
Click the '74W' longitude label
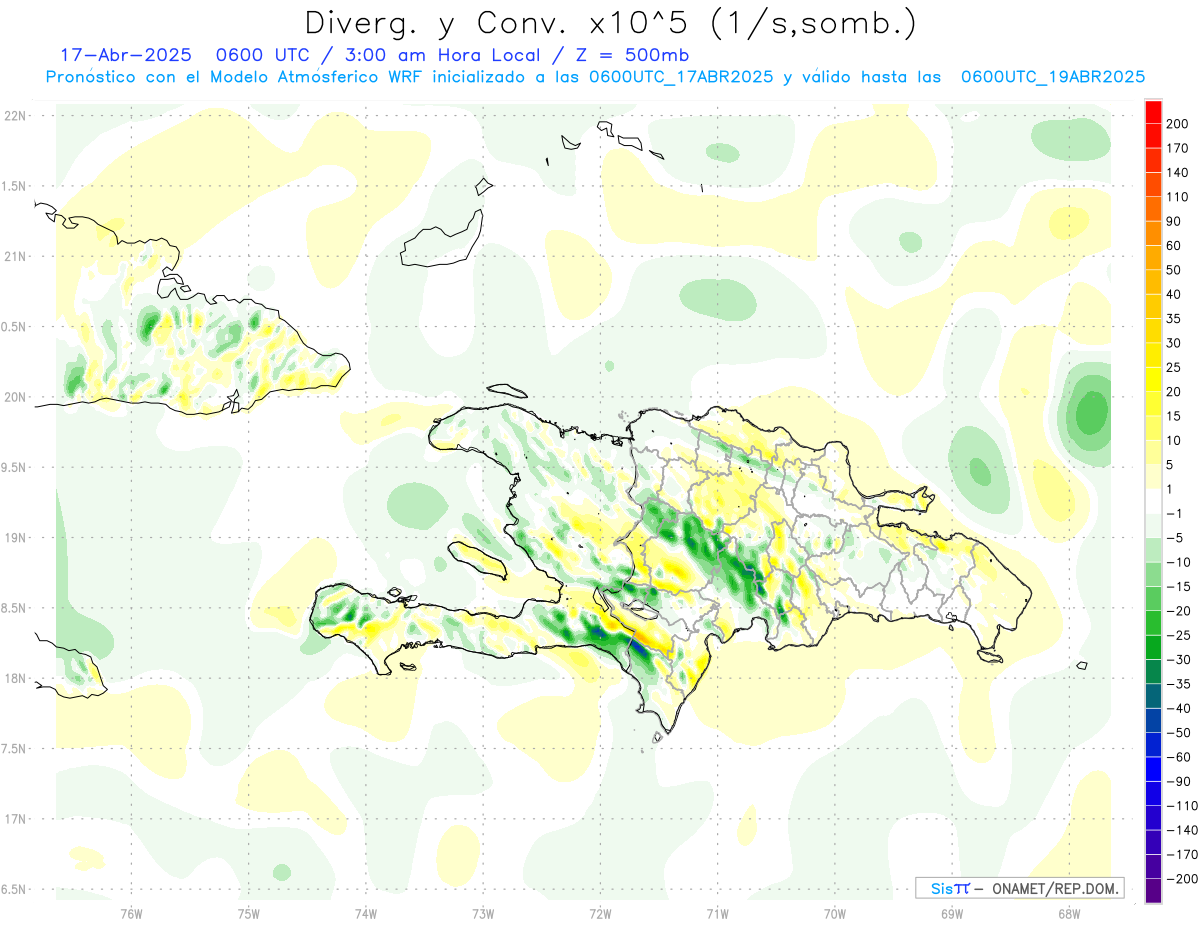tap(365, 913)
